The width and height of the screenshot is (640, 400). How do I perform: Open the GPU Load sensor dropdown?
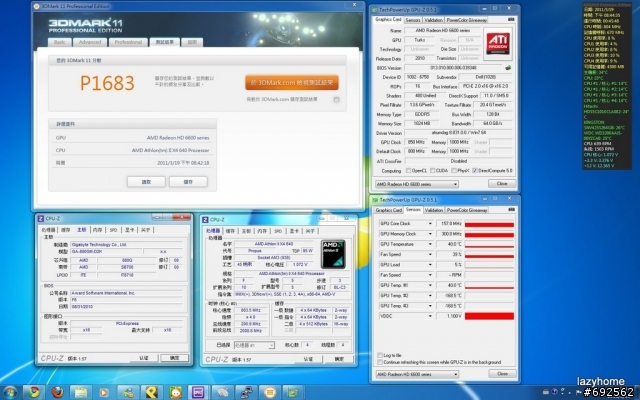pos(430,264)
